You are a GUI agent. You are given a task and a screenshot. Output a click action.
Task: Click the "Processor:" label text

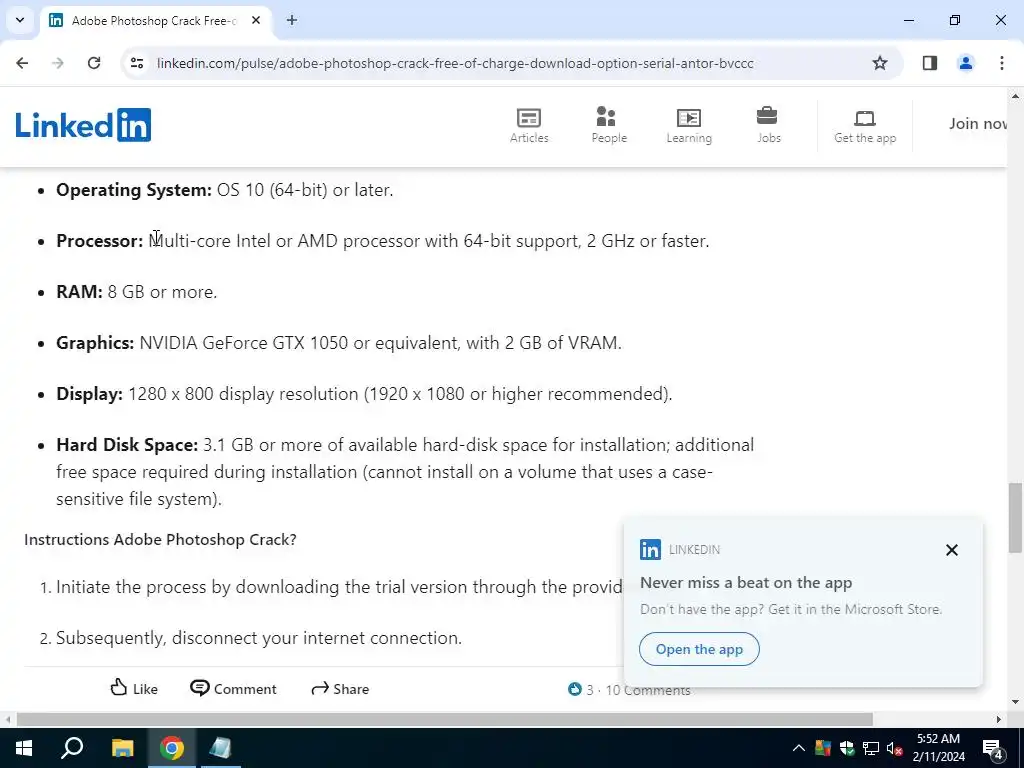99,241
